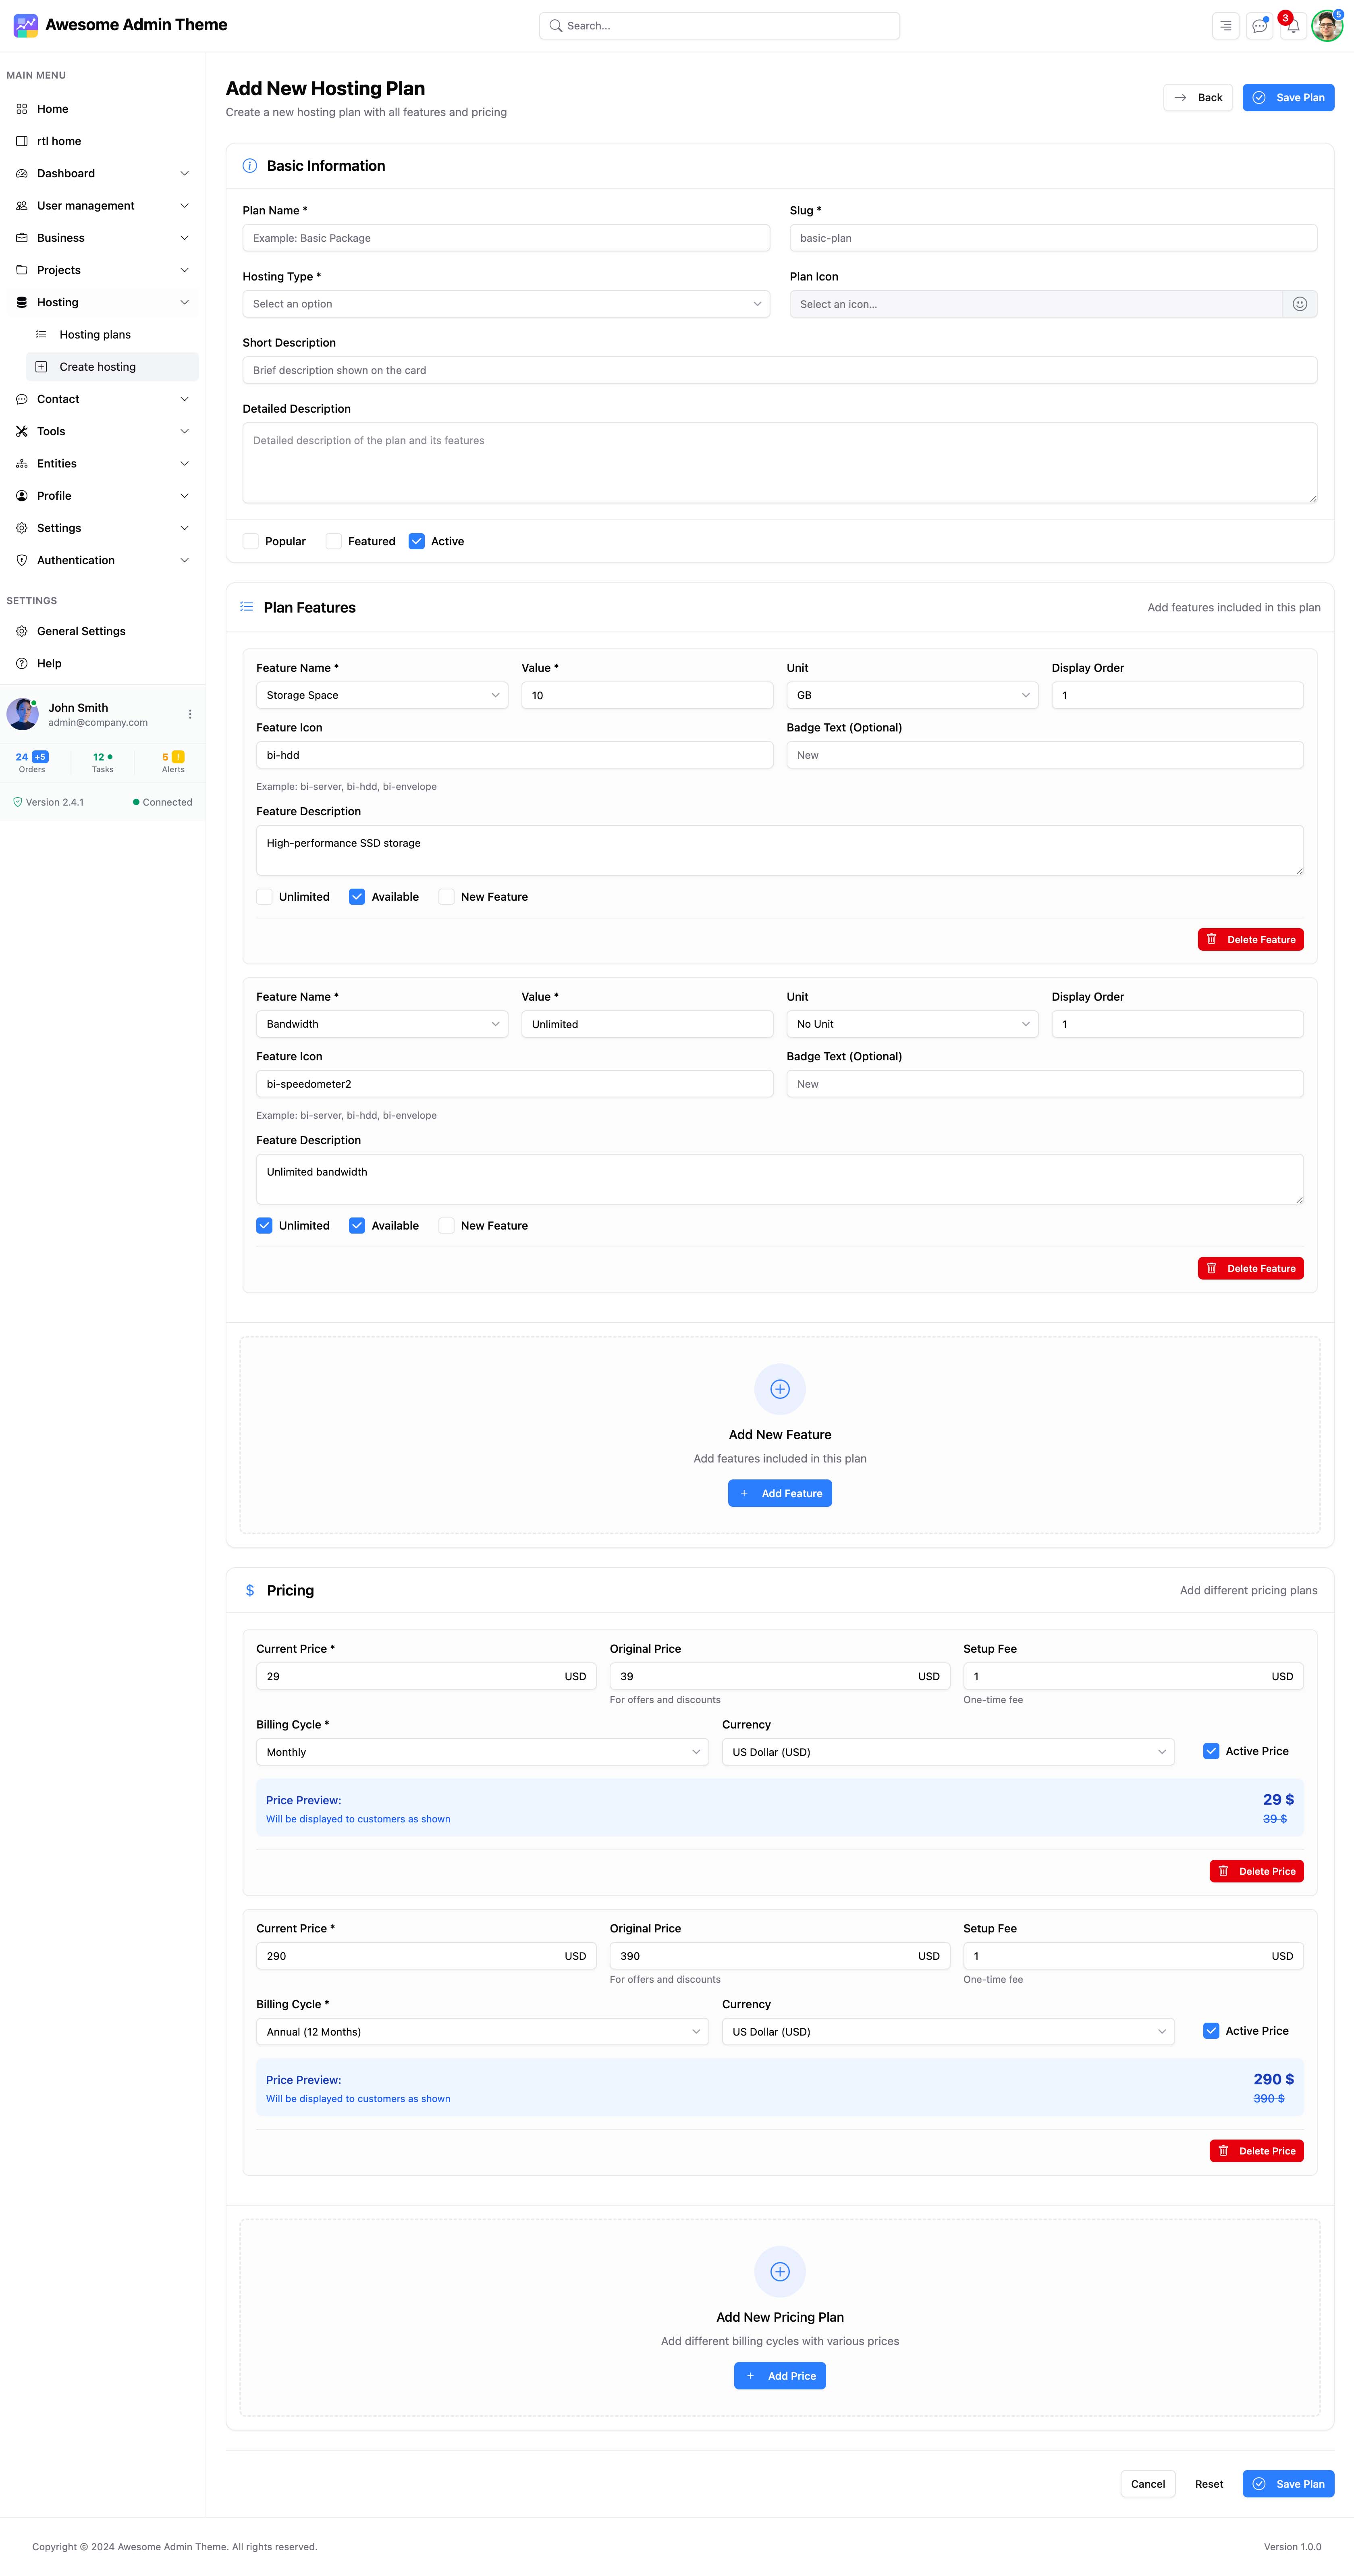This screenshot has width=1354, height=2576.
Task: Uncheck the Active plan checkbox
Action: pos(417,541)
